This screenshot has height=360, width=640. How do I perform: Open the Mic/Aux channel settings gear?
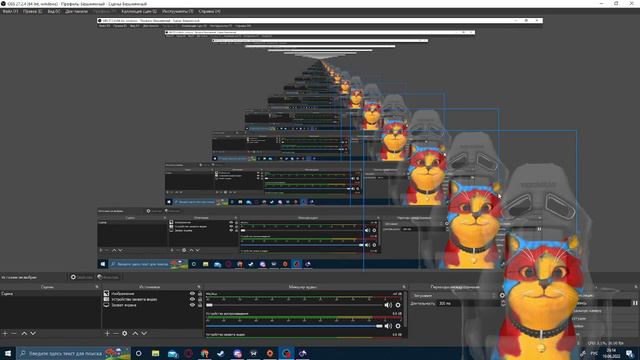(x=398, y=305)
